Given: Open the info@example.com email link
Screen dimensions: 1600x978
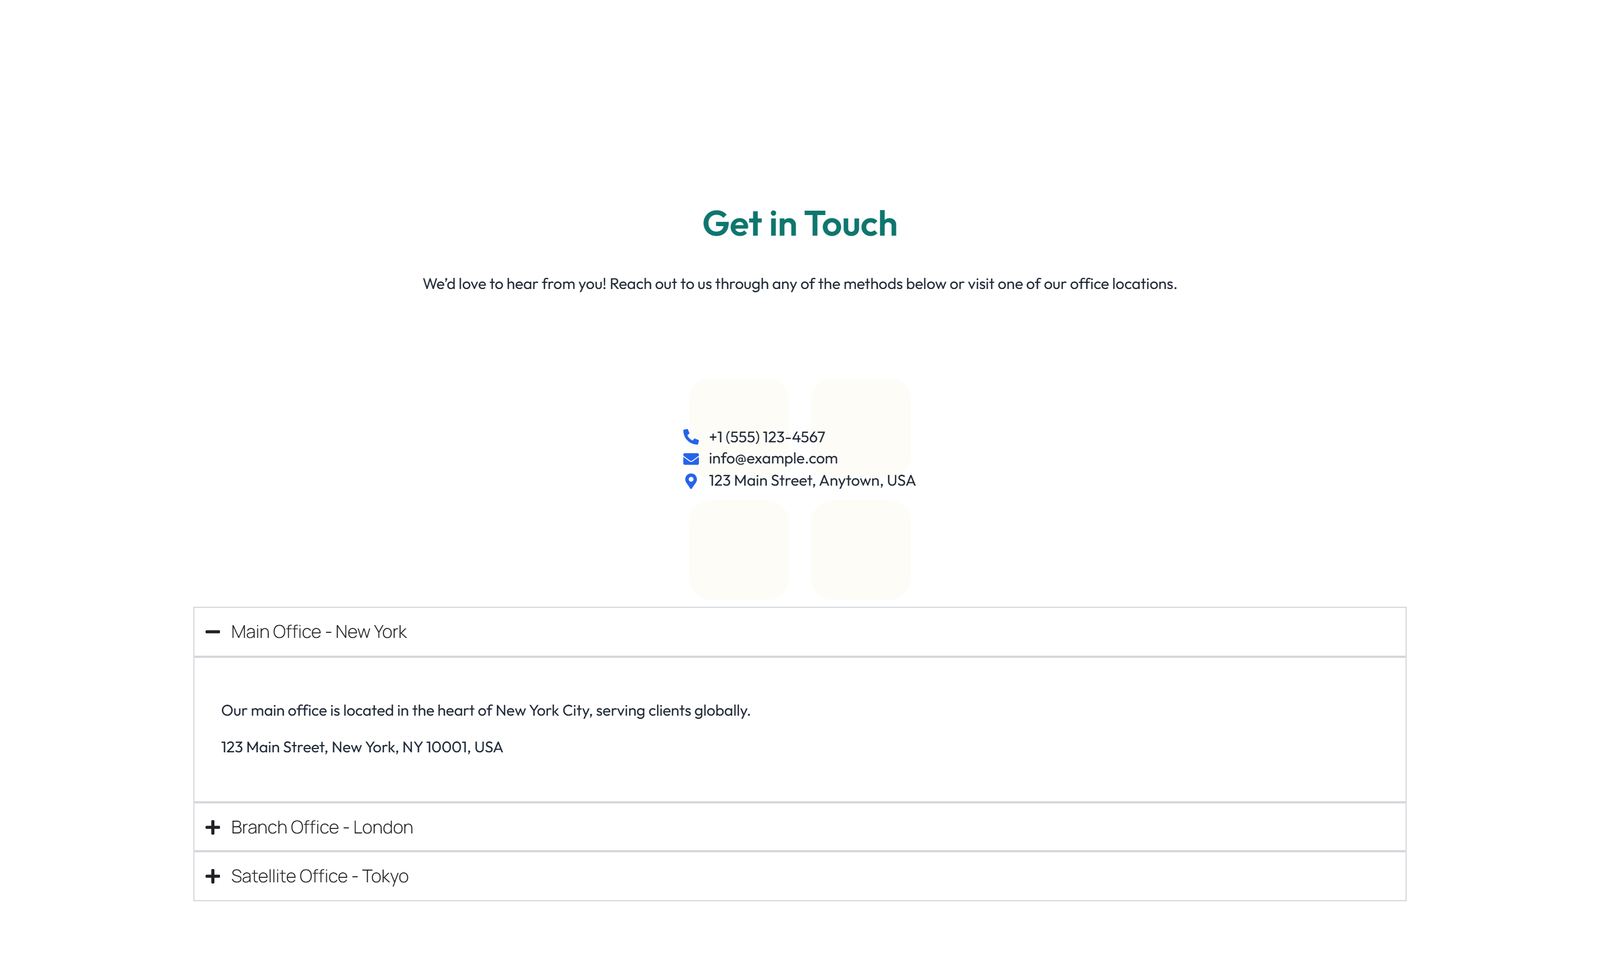Looking at the screenshot, I should (772, 458).
